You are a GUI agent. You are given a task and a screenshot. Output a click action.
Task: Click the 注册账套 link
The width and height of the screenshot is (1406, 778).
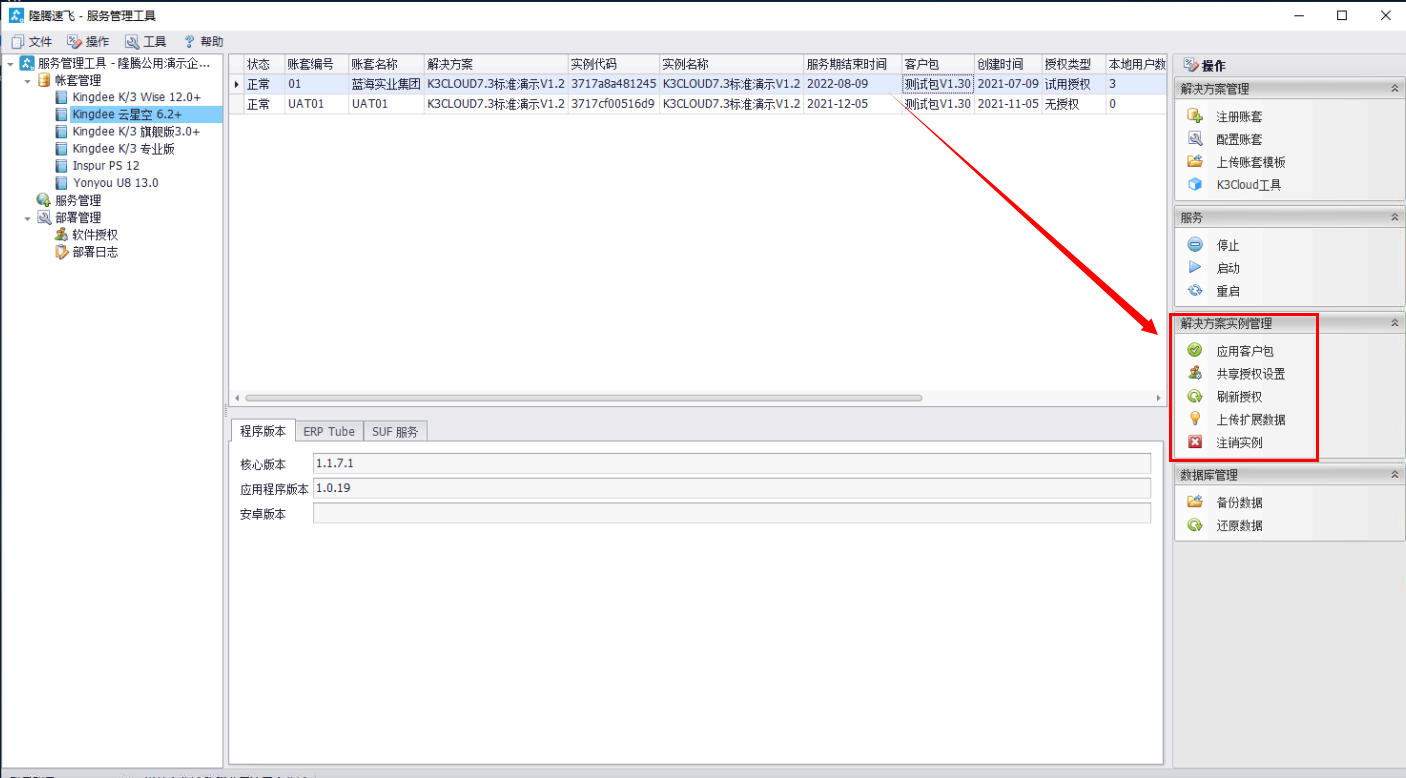click(x=1239, y=117)
